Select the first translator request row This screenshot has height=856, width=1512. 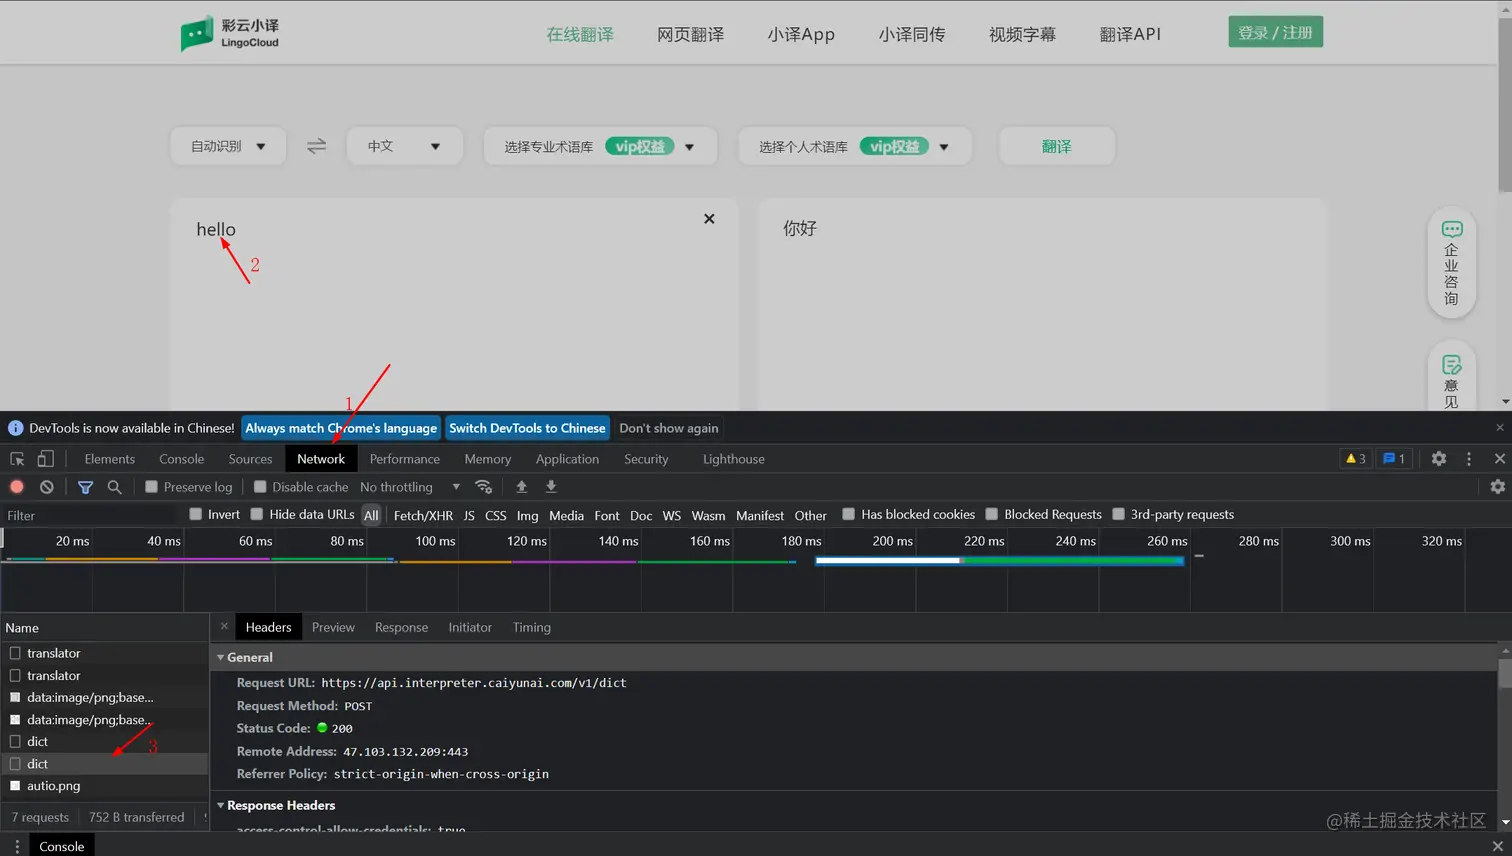coord(105,653)
